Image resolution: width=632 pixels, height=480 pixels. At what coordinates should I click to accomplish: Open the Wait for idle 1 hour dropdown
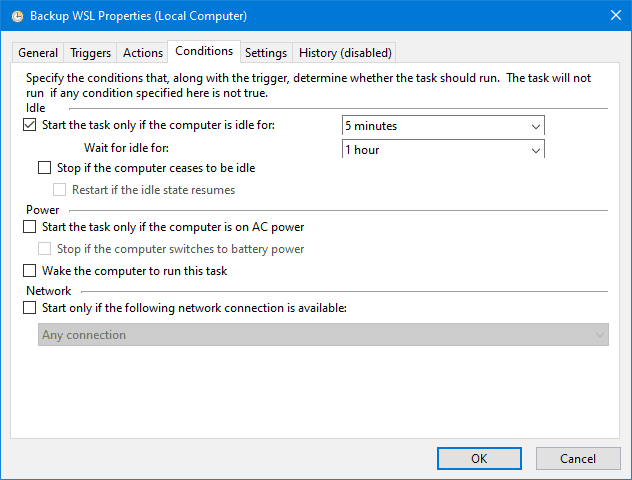coord(536,150)
